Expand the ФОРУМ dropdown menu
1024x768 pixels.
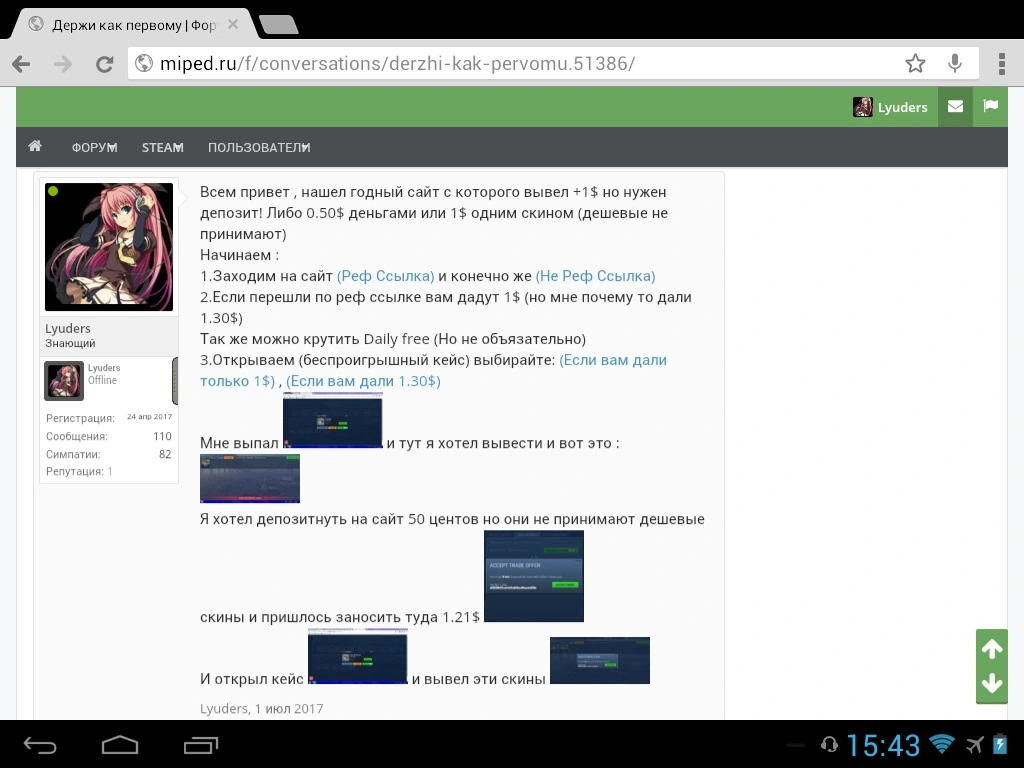click(x=95, y=148)
